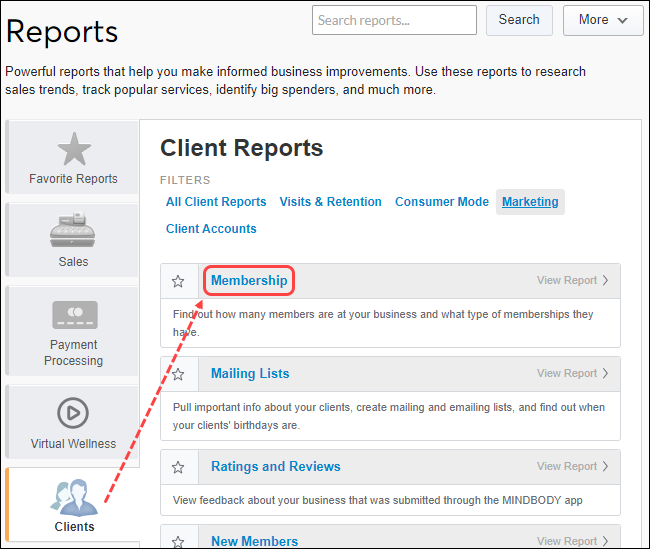The image size is (650, 549).
Task: Click the Clients people icon
Action: click(74, 497)
